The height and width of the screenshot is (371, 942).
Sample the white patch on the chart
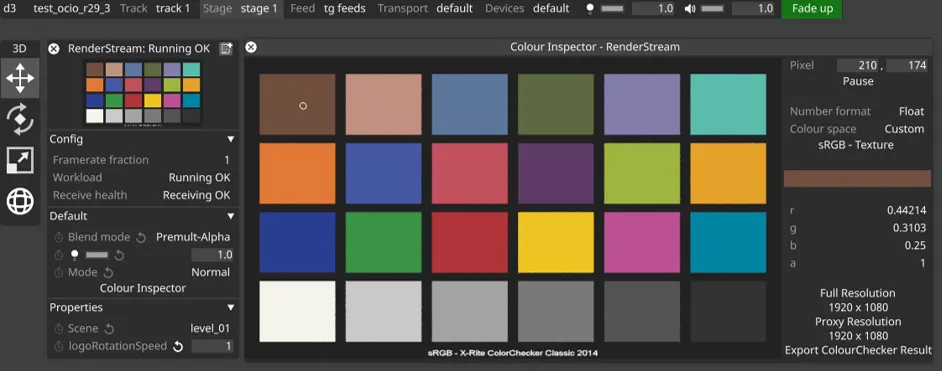(x=297, y=312)
